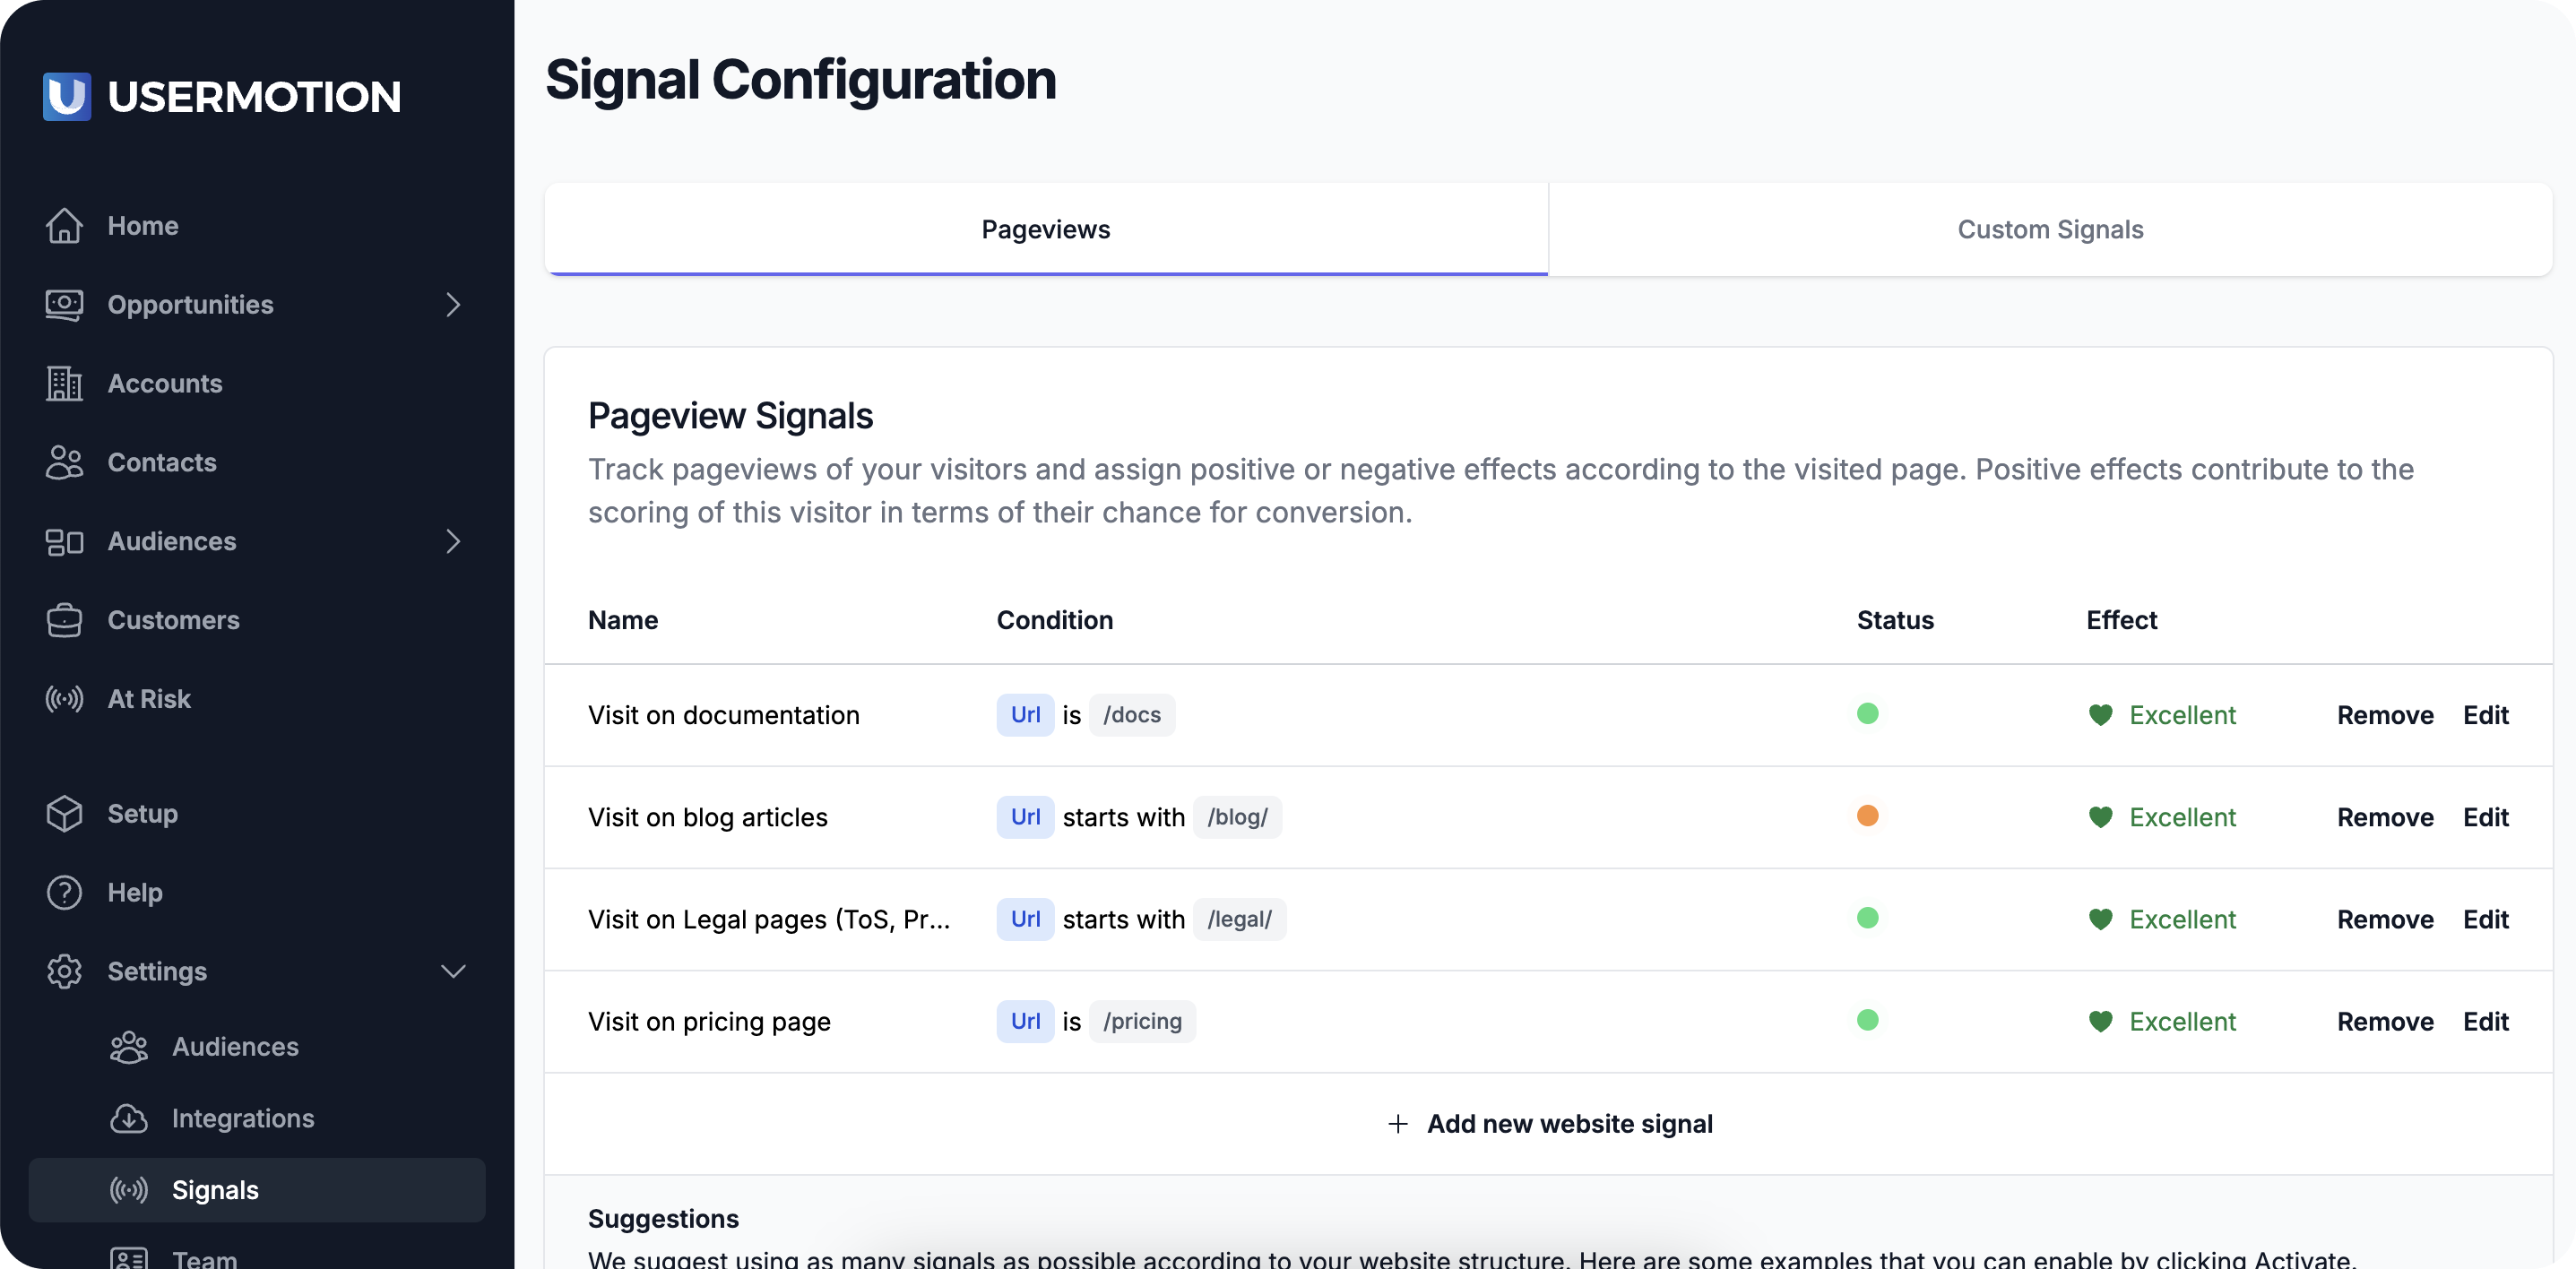The image size is (2576, 1269).
Task: Edit the Visit on pricing page signal
Action: click(x=2485, y=1022)
